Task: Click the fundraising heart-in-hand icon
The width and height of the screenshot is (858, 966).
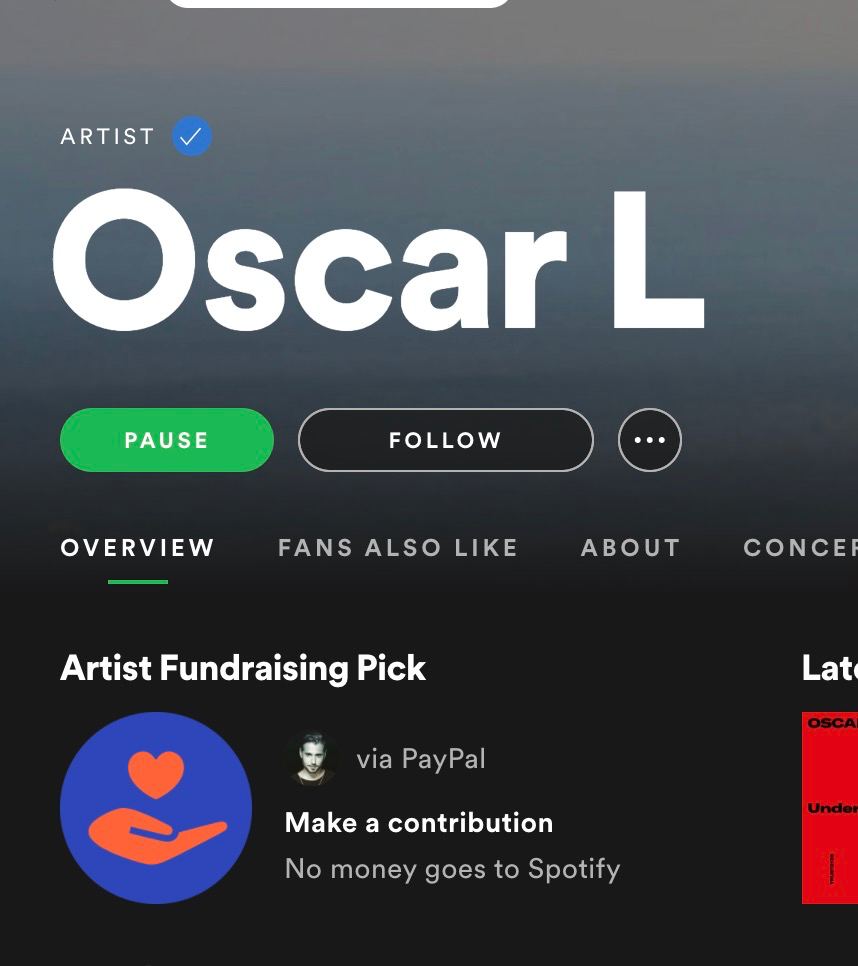Action: click(x=156, y=808)
